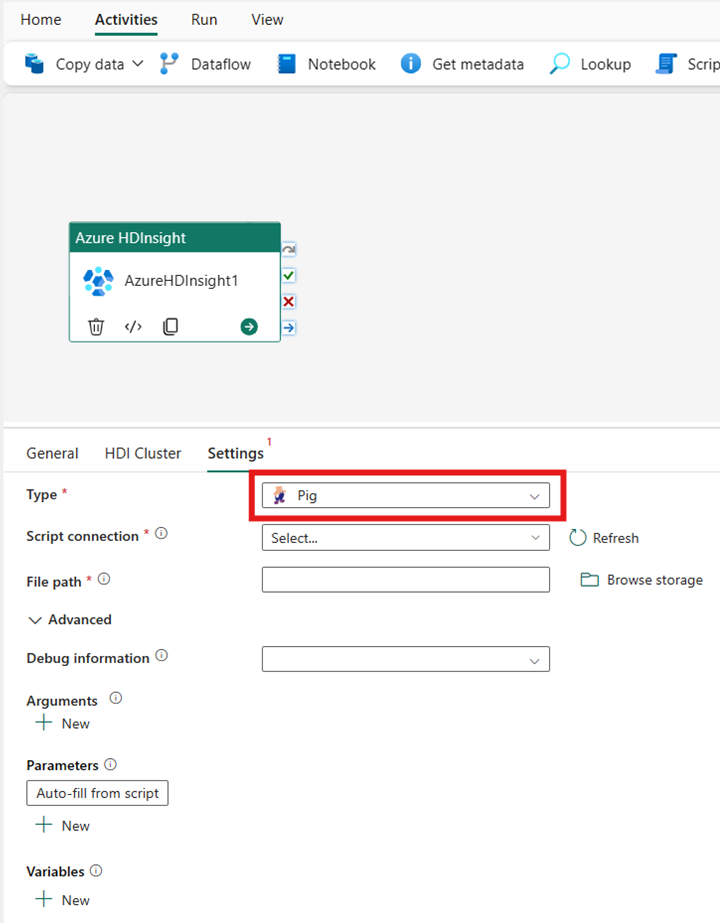Select the Settings tab
The image size is (720, 923).
[235, 453]
